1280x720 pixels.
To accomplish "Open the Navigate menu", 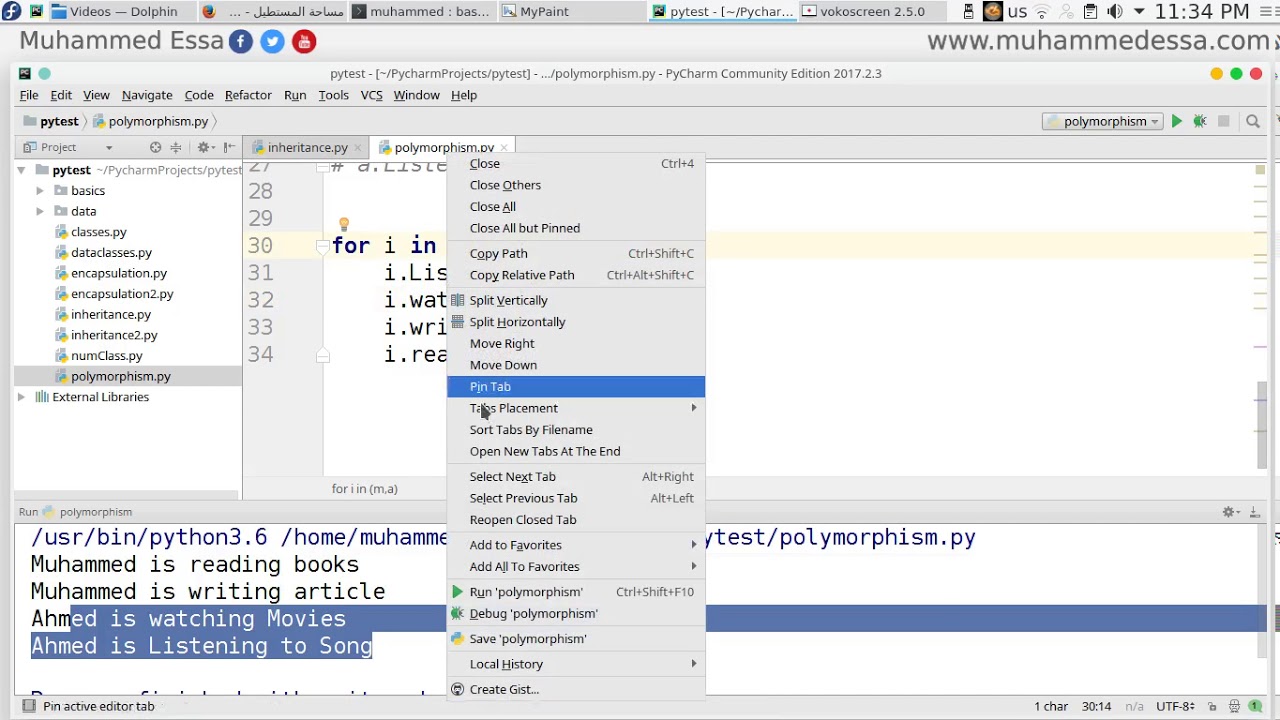I will click(147, 95).
